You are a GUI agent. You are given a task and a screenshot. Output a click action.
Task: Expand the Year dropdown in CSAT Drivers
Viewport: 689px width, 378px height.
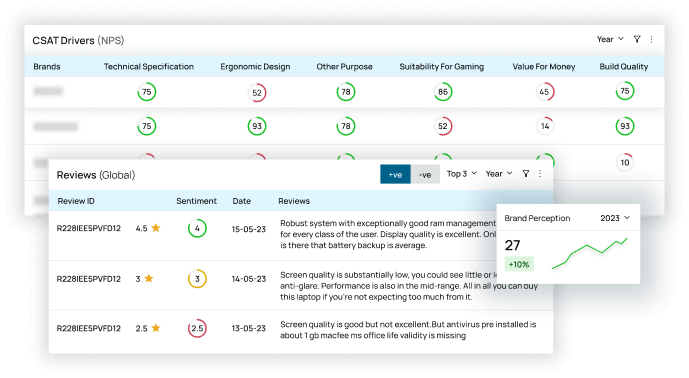(610, 39)
